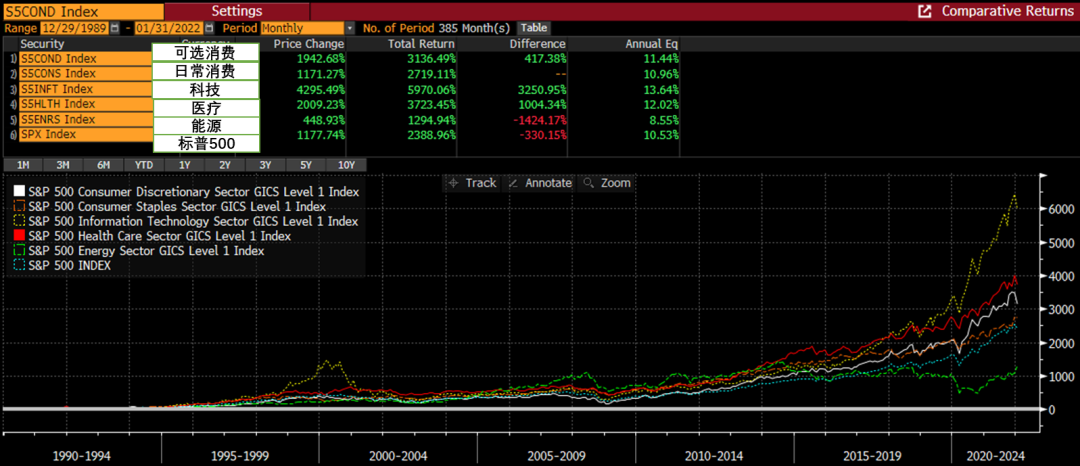Click Consumer Discretionary white legend swatch
The height and width of the screenshot is (466, 1080).
(19, 191)
